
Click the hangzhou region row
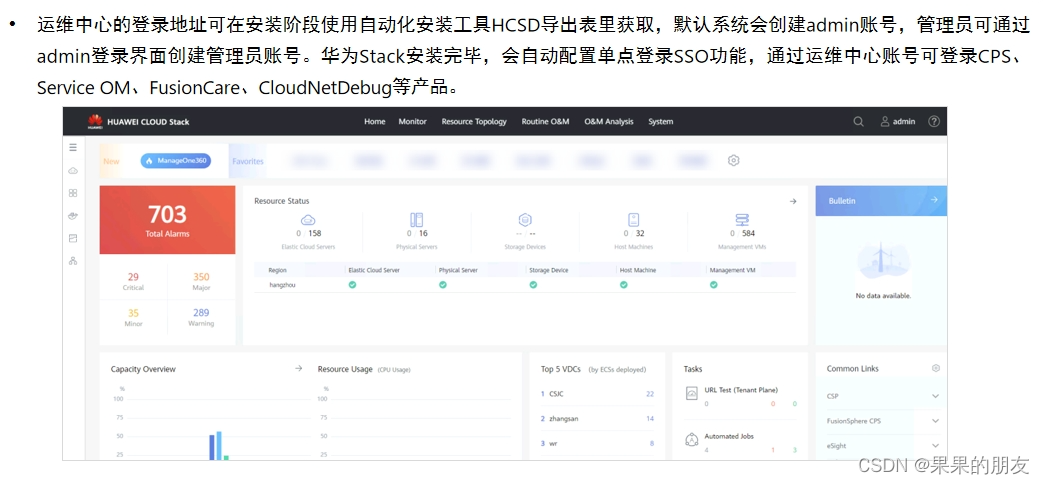click(525, 285)
